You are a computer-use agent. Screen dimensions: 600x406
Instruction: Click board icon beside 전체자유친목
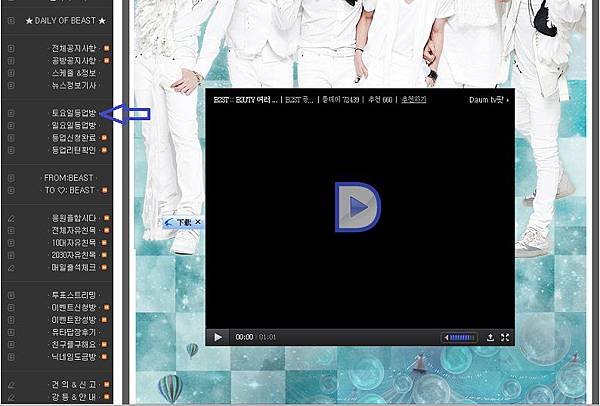(x=11, y=231)
